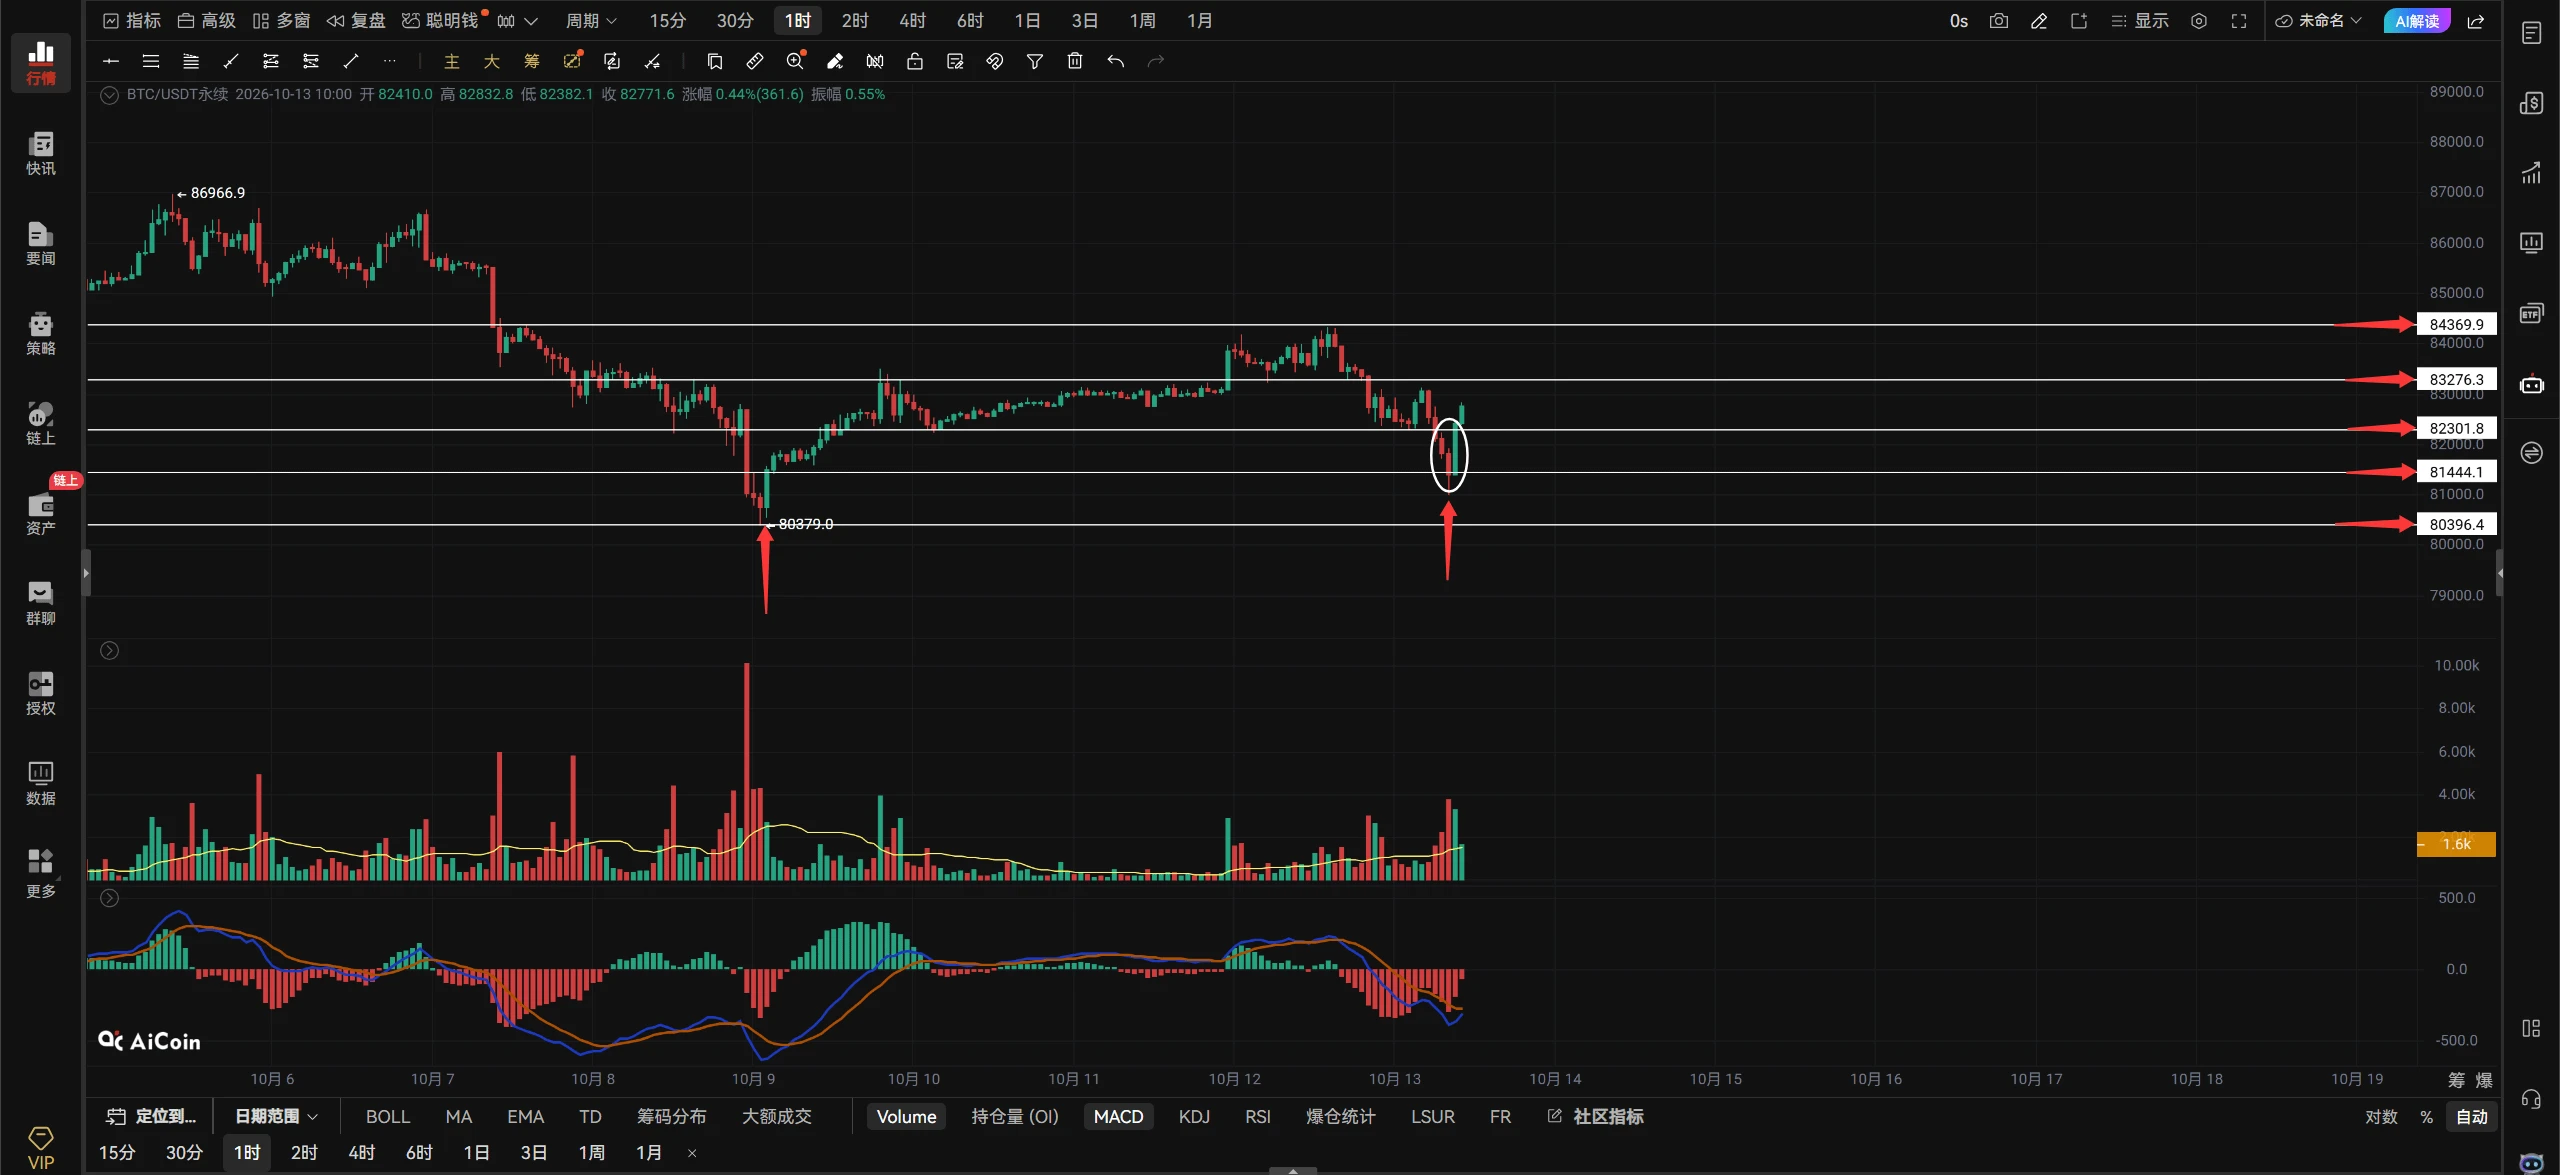Toggle the KDJ indicator
2560x1175 pixels.
coord(1194,1116)
